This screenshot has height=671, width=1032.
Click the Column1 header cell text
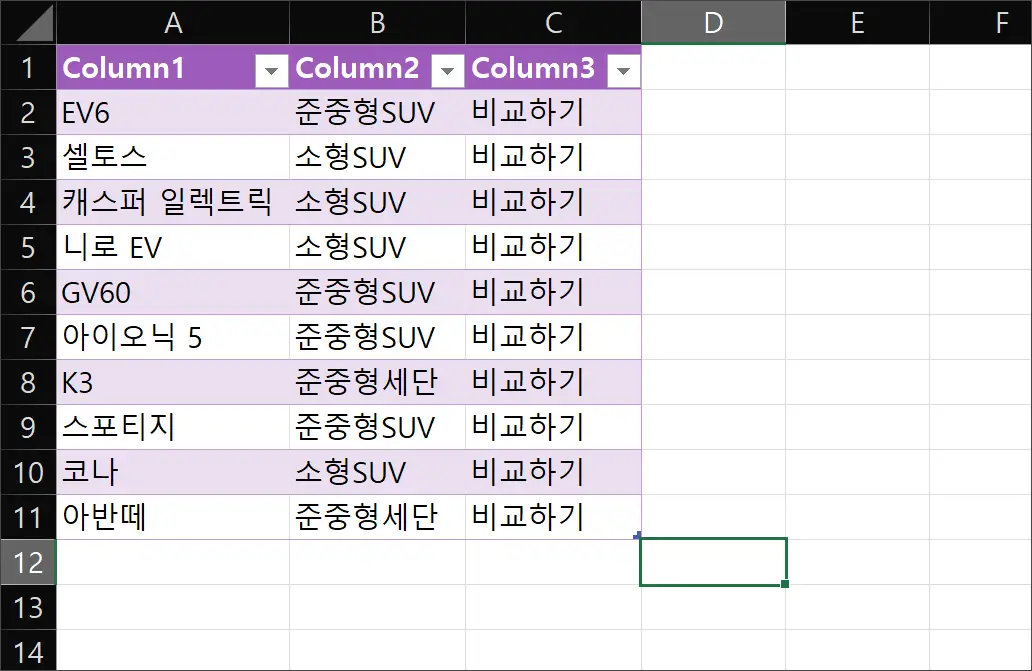tap(123, 68)
